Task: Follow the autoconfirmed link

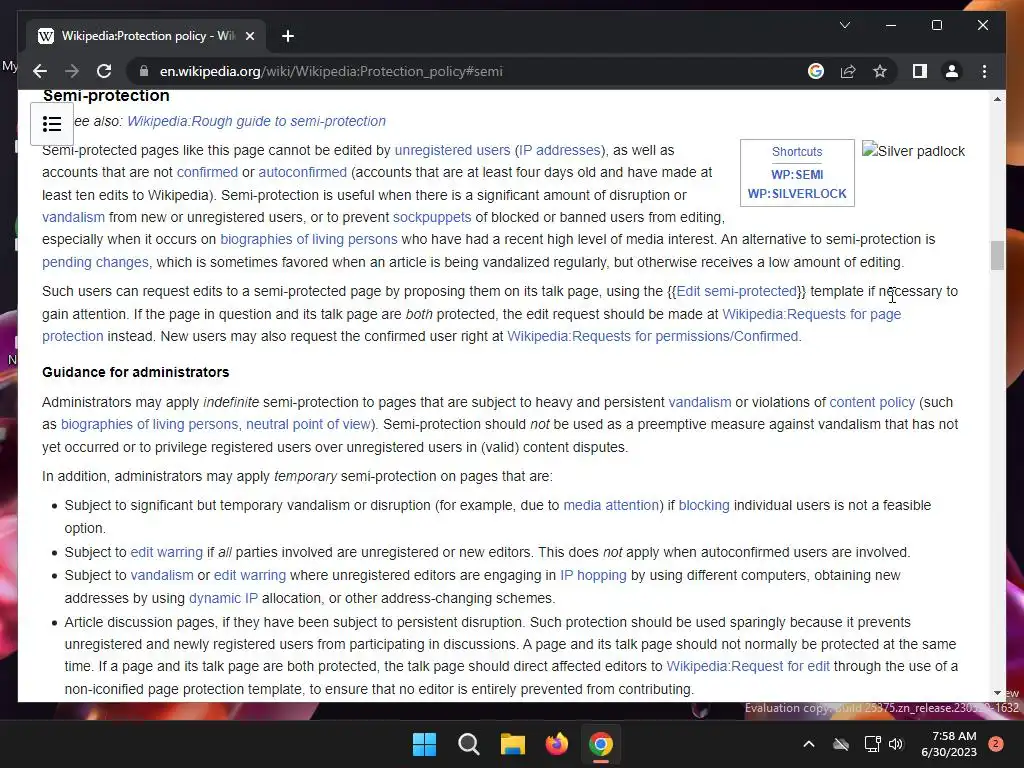Action: [x=302, y=172]
